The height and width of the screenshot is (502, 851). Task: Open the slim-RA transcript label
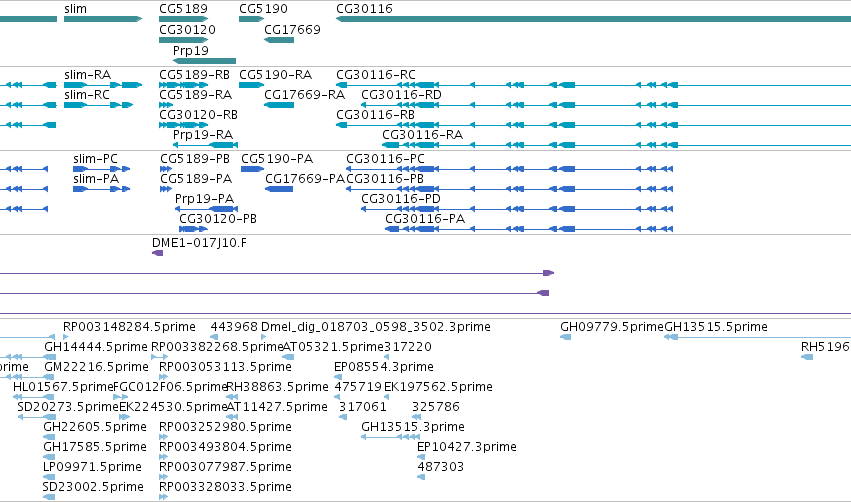87,75
